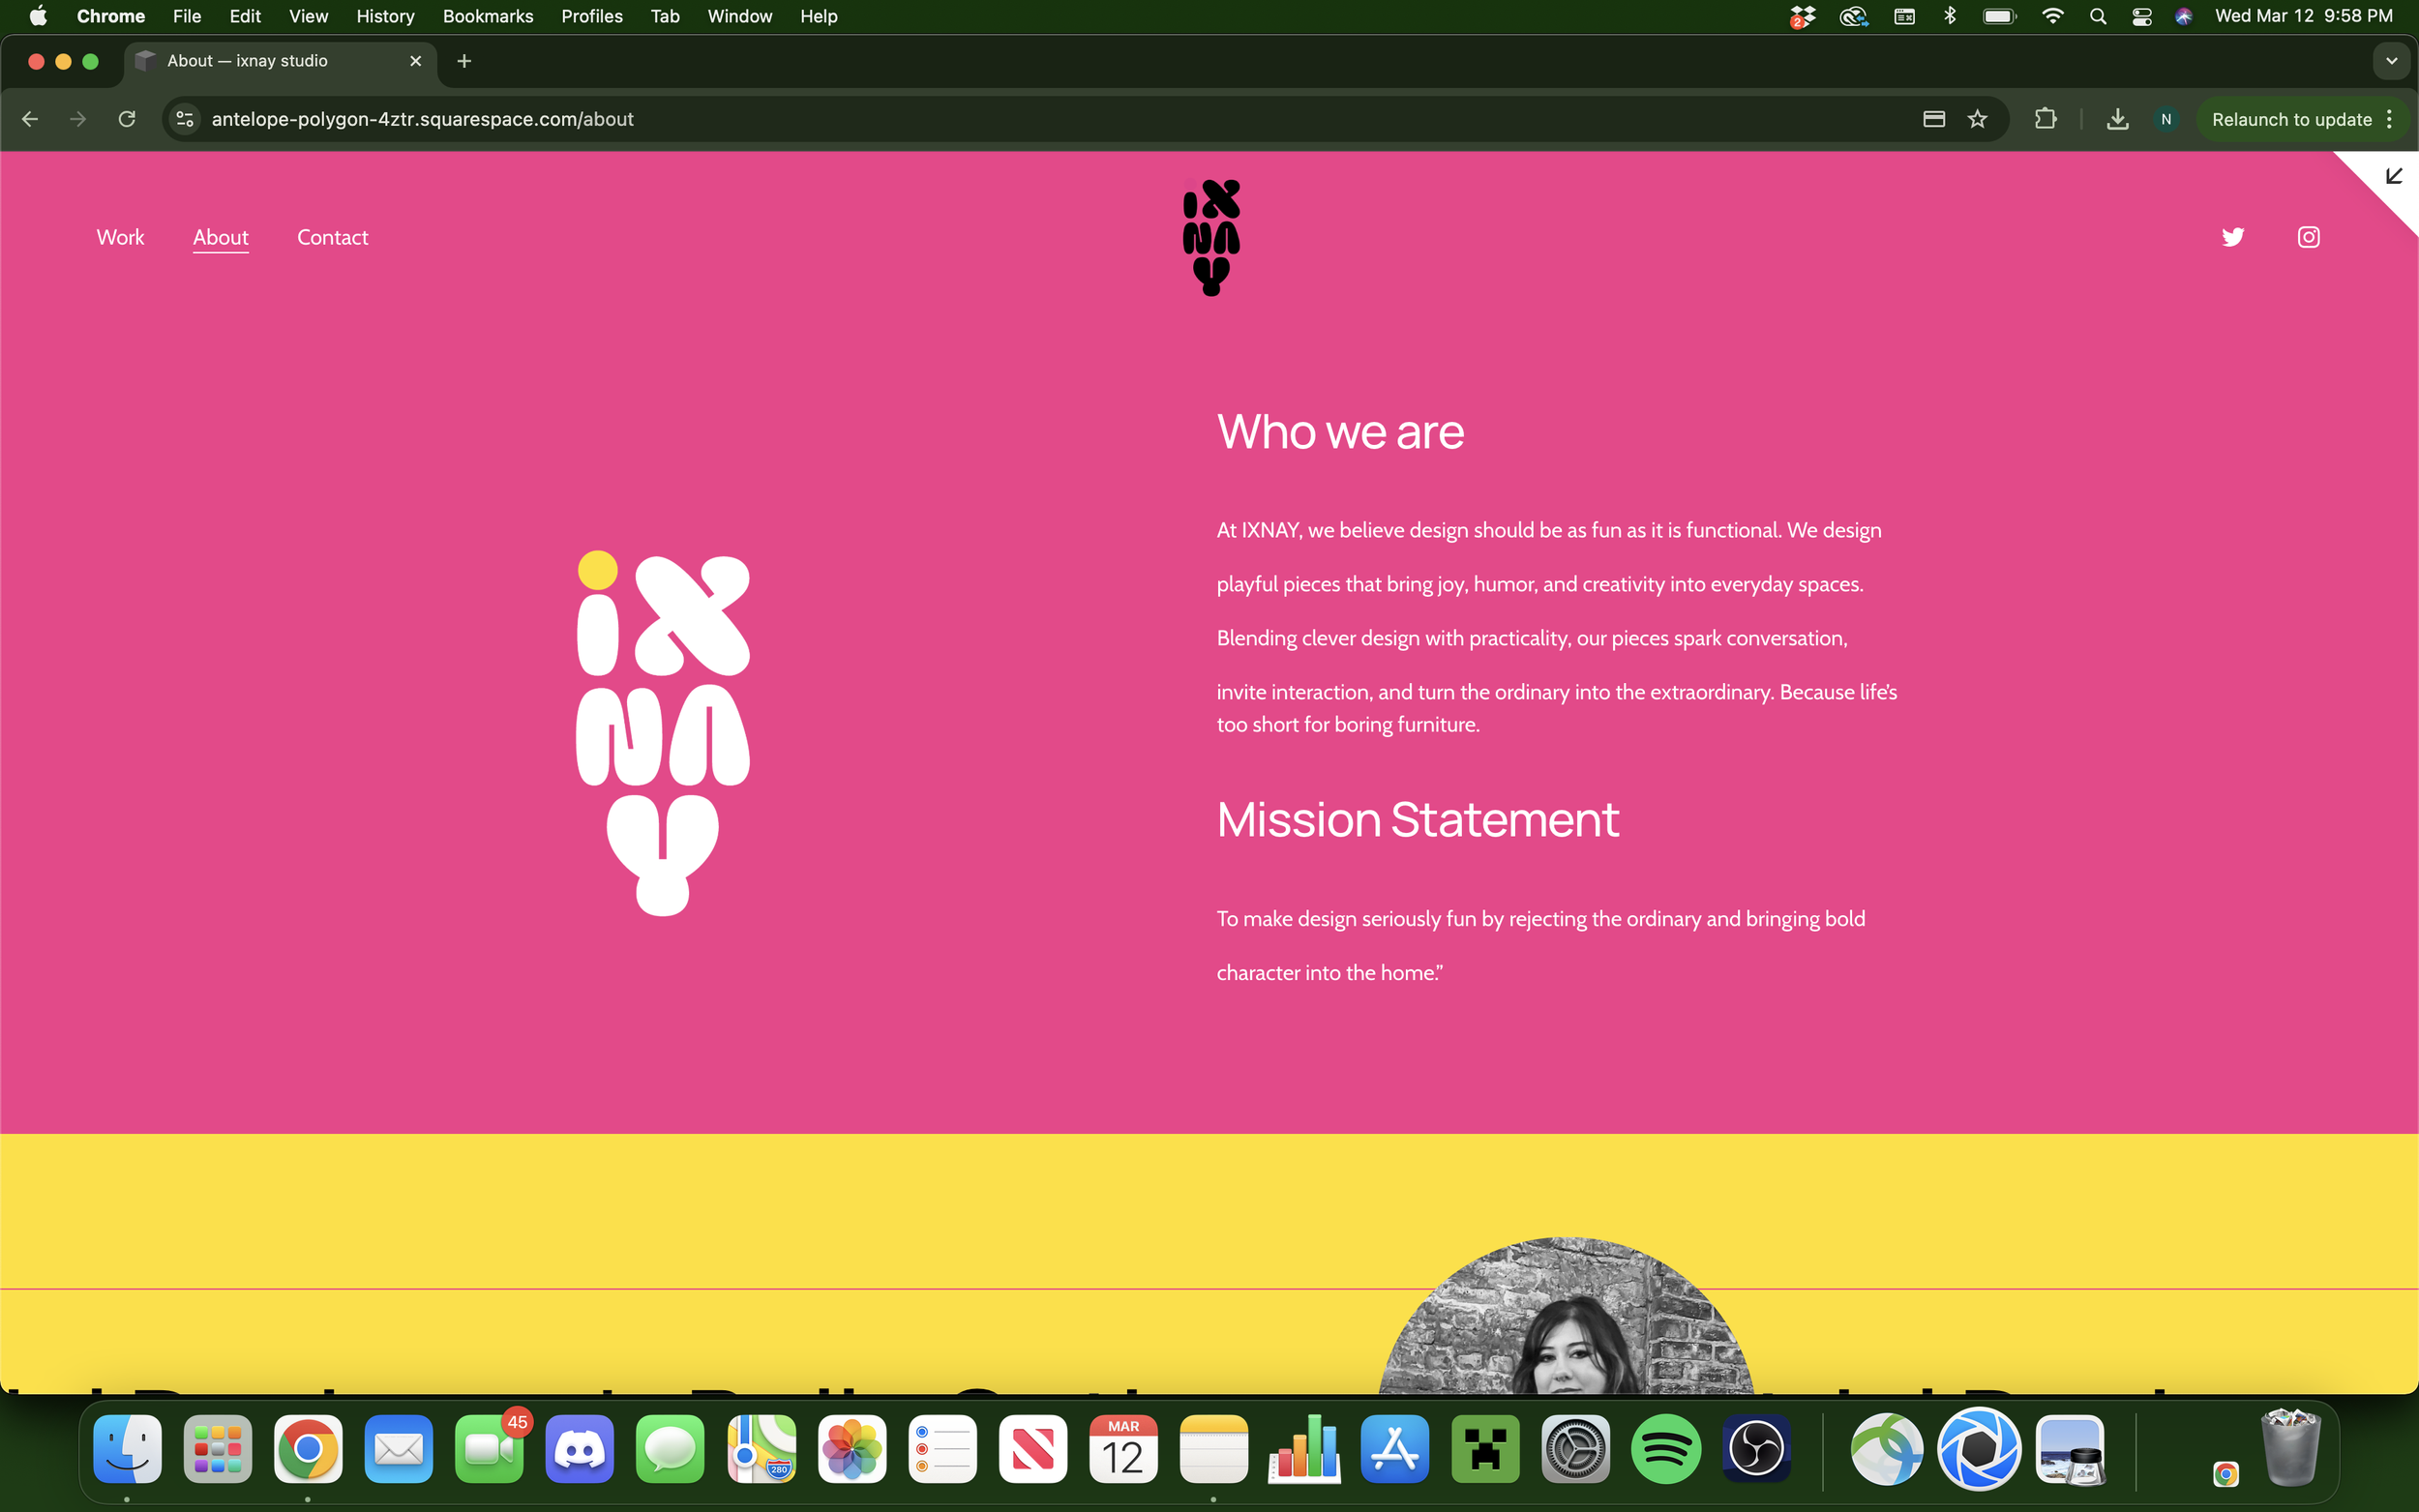The width and height of the screenshot is (2419, 1512).
Task: Open the Contact page link
Action: pyautogui.click(x=332, y=237)
